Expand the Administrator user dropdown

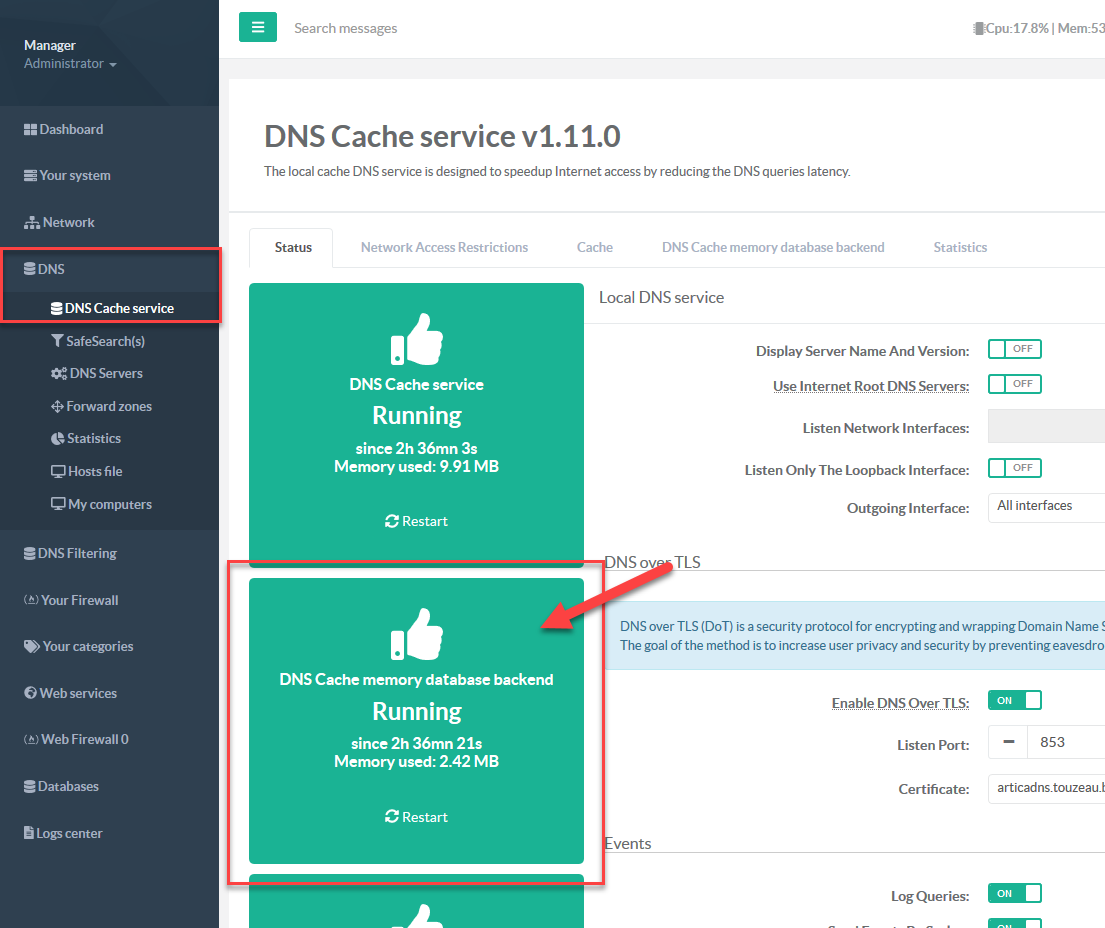click(x=70, y=64)
